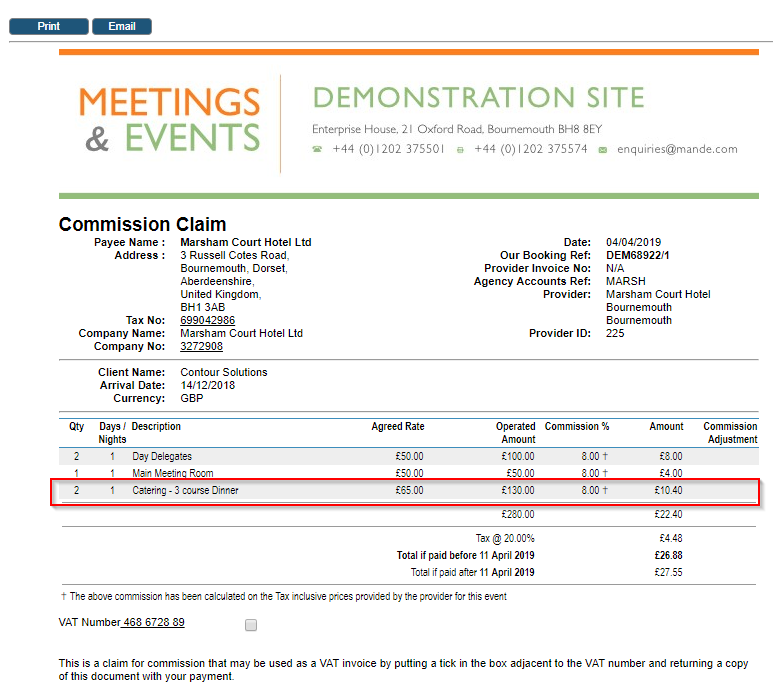
Task: Click client name Contour Solutions
Action: point(224,372)
